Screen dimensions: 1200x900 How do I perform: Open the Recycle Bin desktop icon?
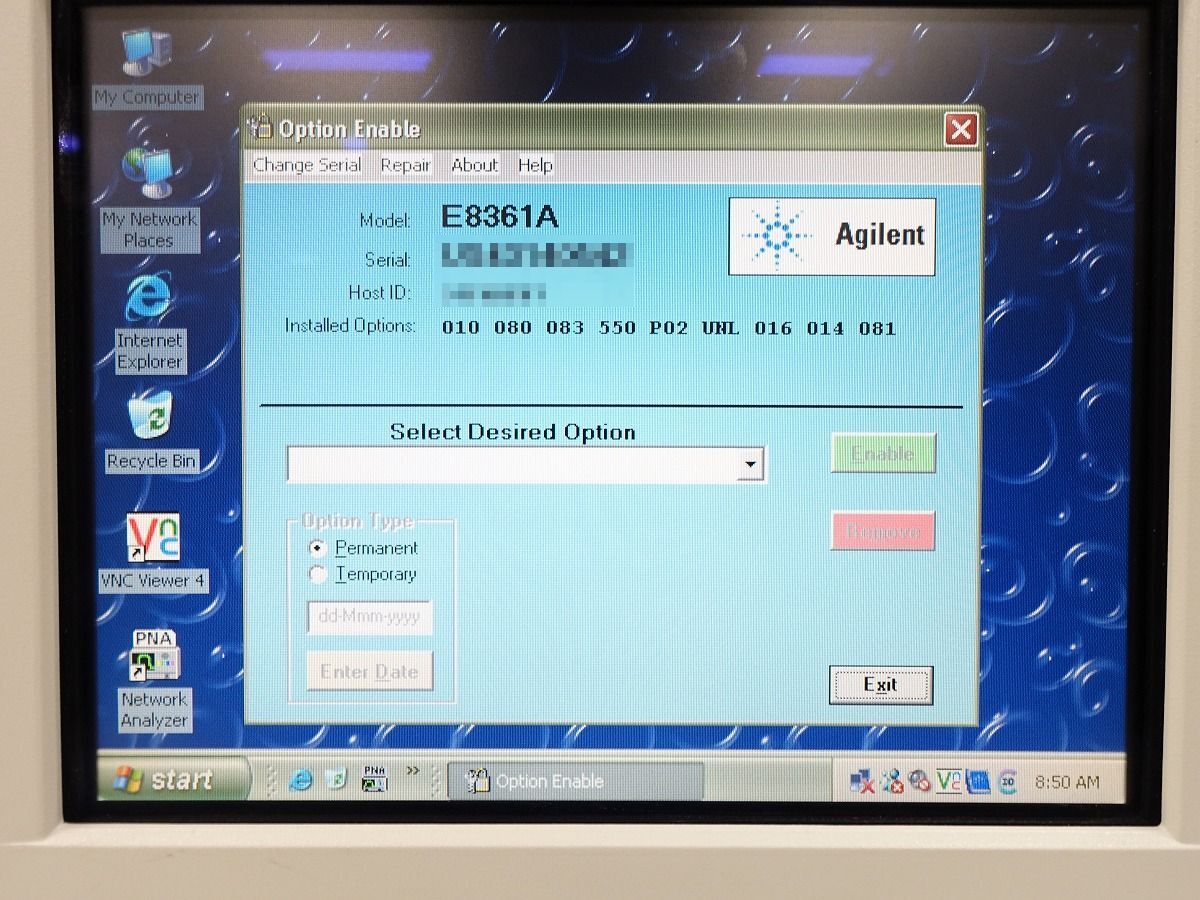[151, 430]
